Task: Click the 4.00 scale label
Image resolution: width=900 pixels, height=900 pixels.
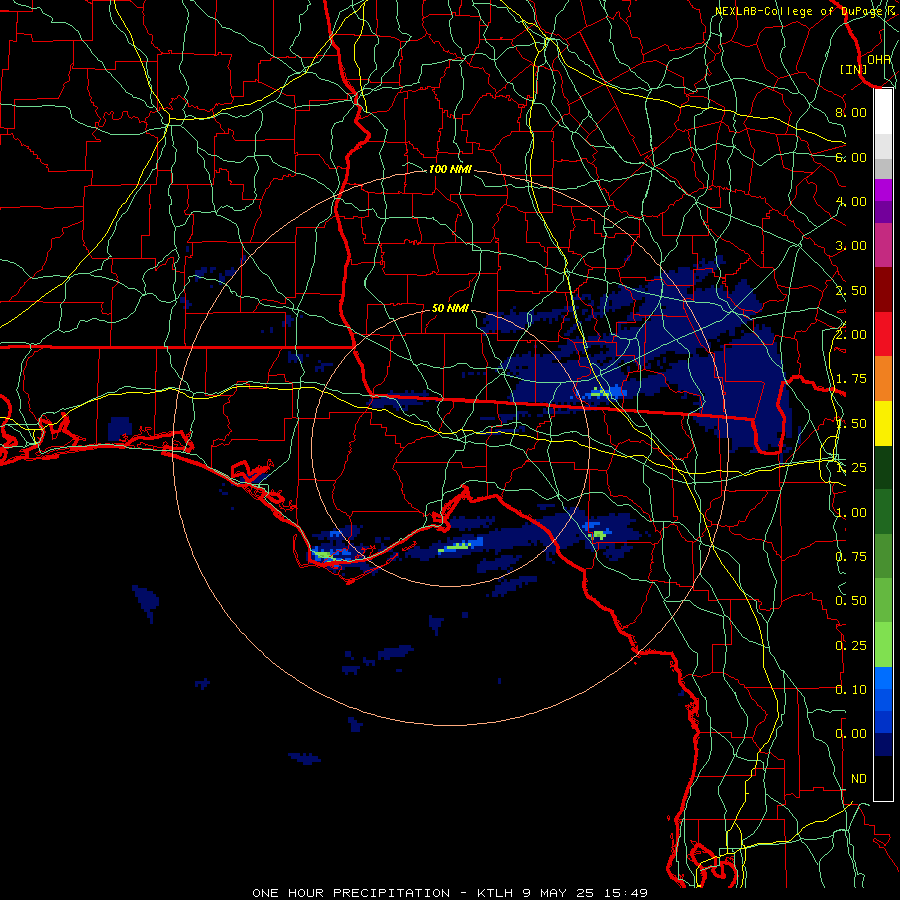Action: click(851, 201)
